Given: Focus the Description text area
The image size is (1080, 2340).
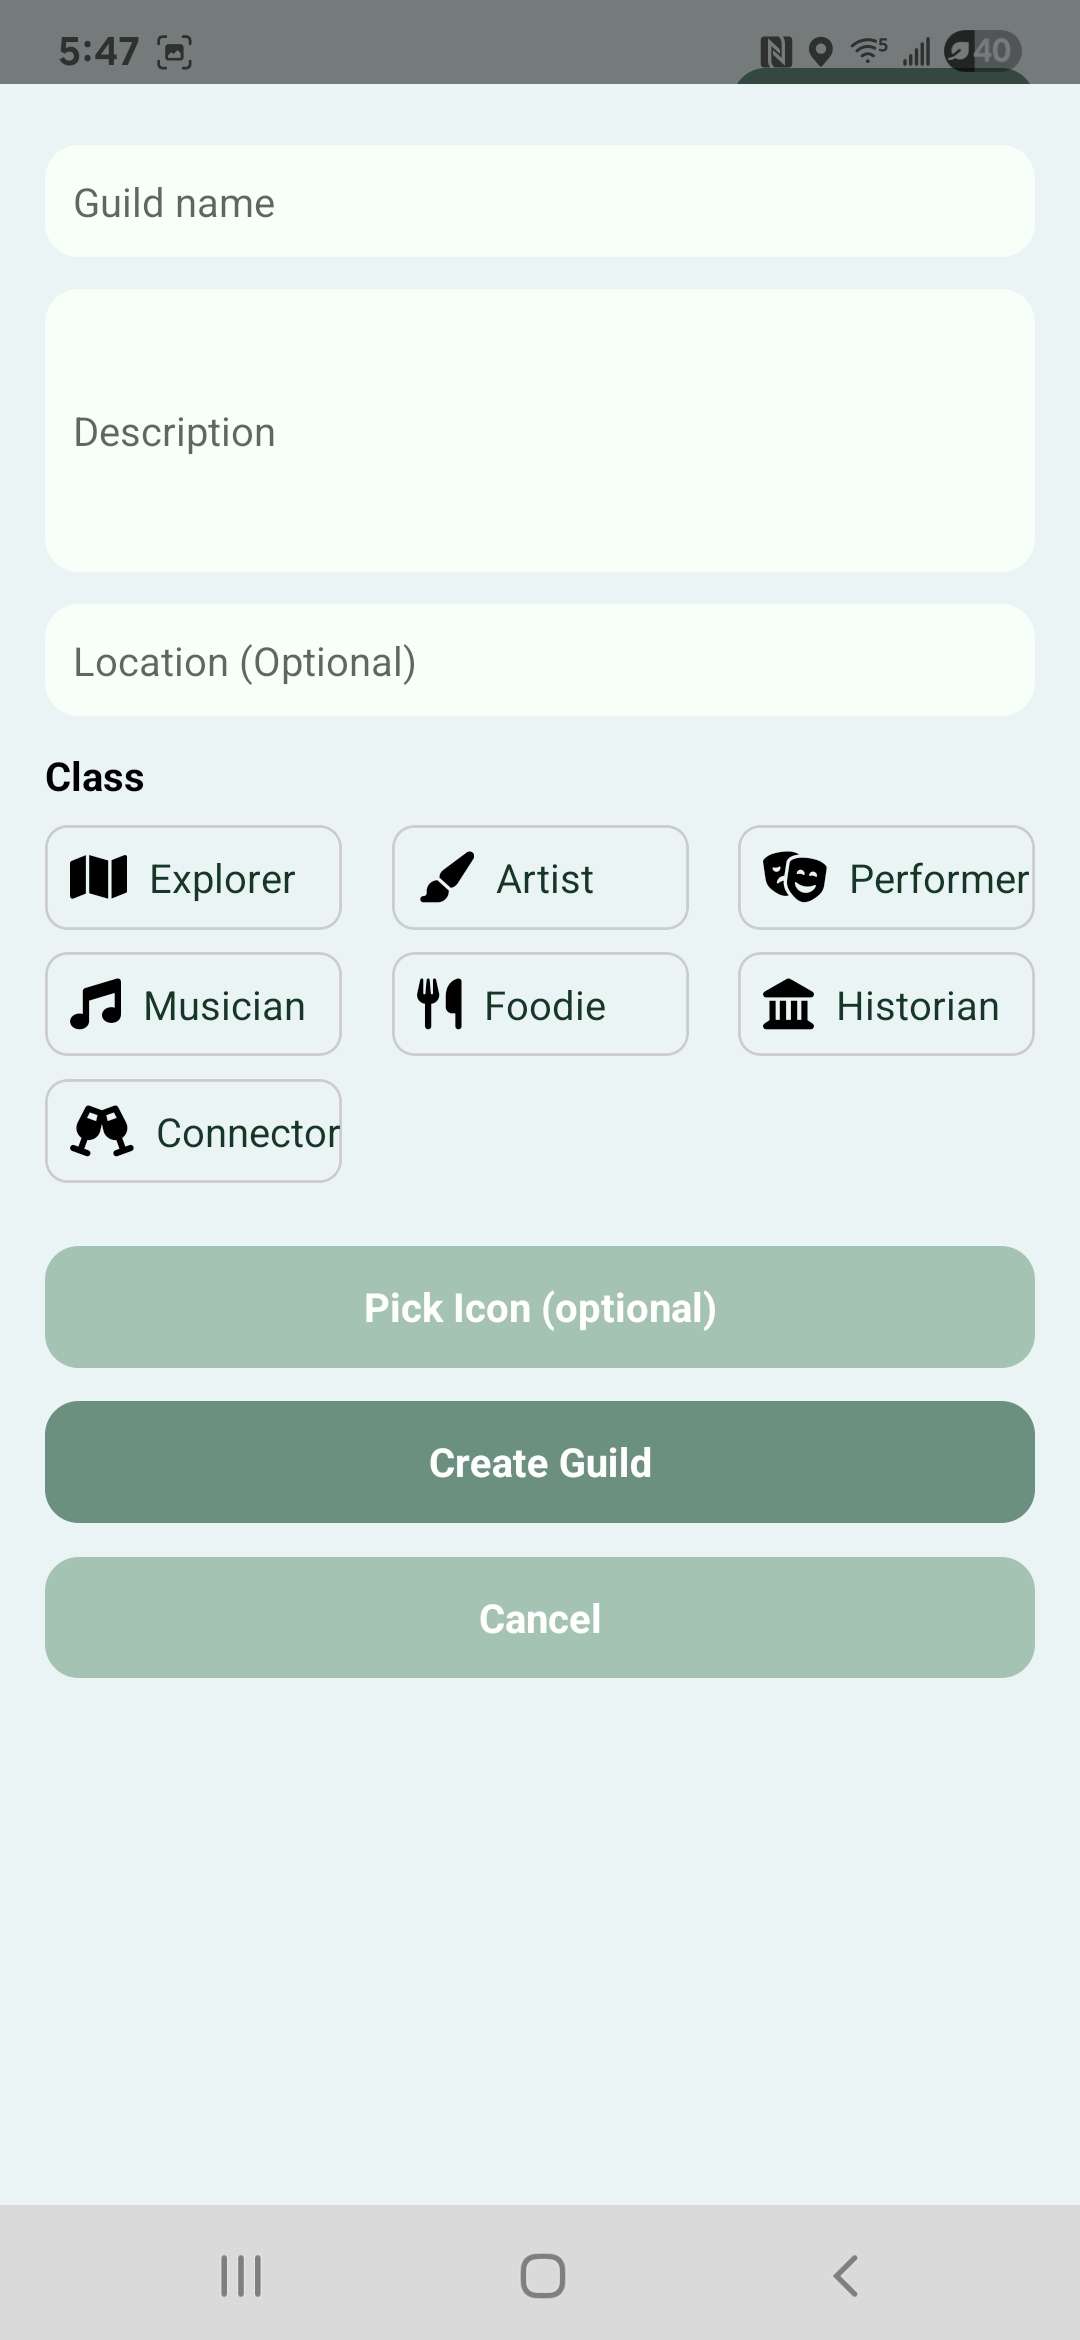Looking at the screenshot, I should pos(540,431).
